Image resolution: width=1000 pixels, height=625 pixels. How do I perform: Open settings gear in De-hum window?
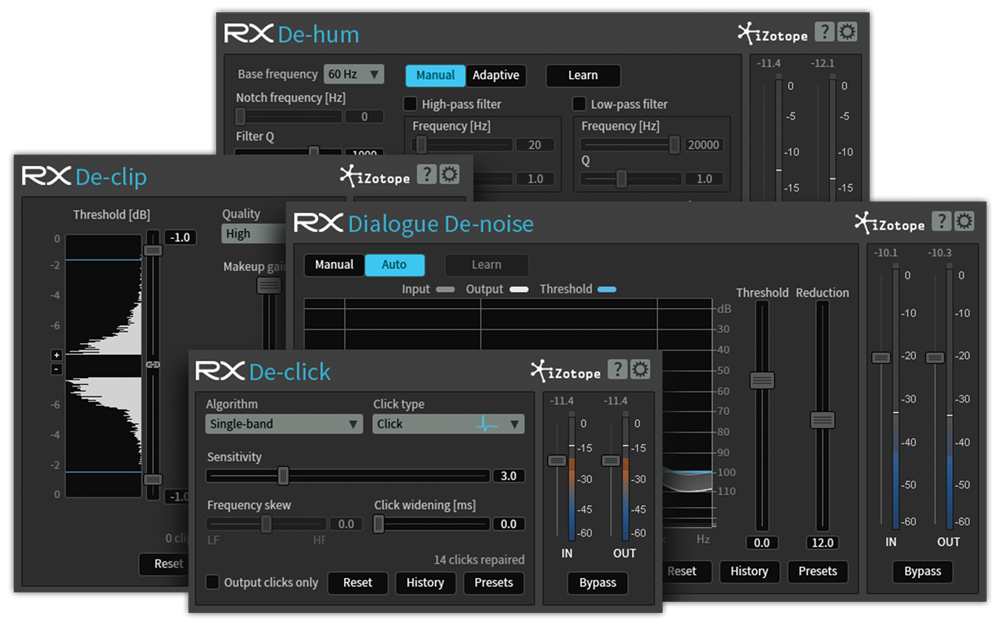coord(847,31)
